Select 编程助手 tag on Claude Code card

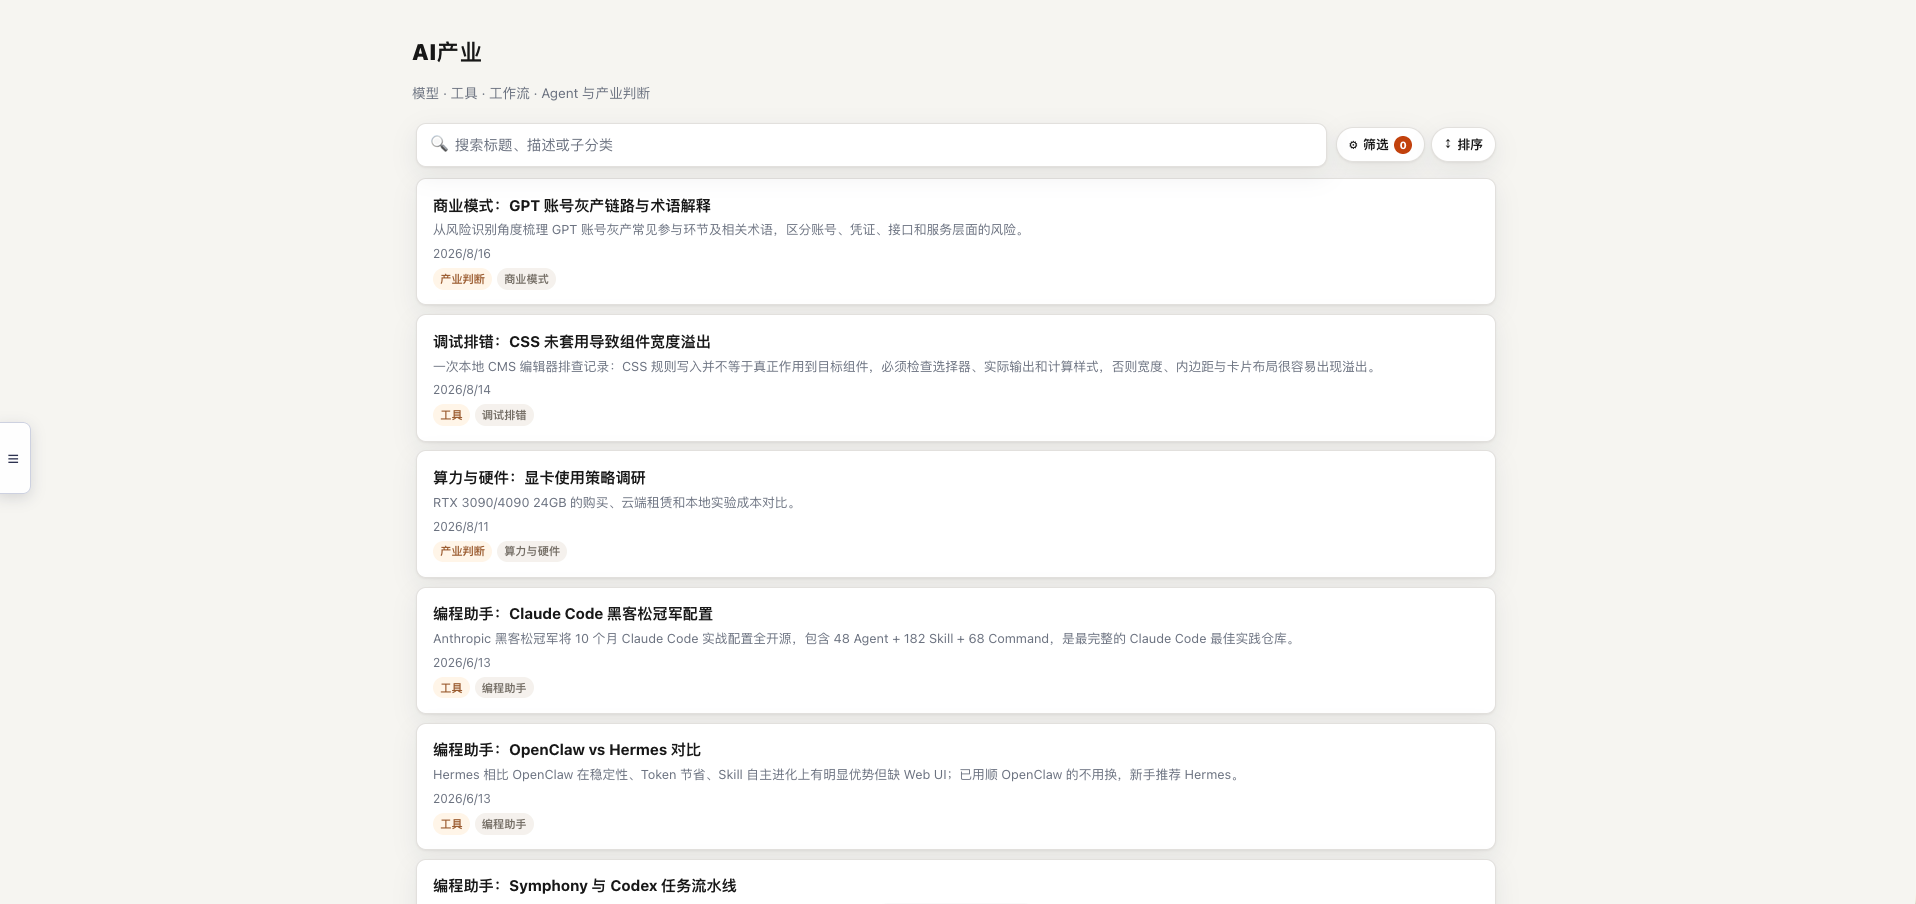click(x=504, y=688)
